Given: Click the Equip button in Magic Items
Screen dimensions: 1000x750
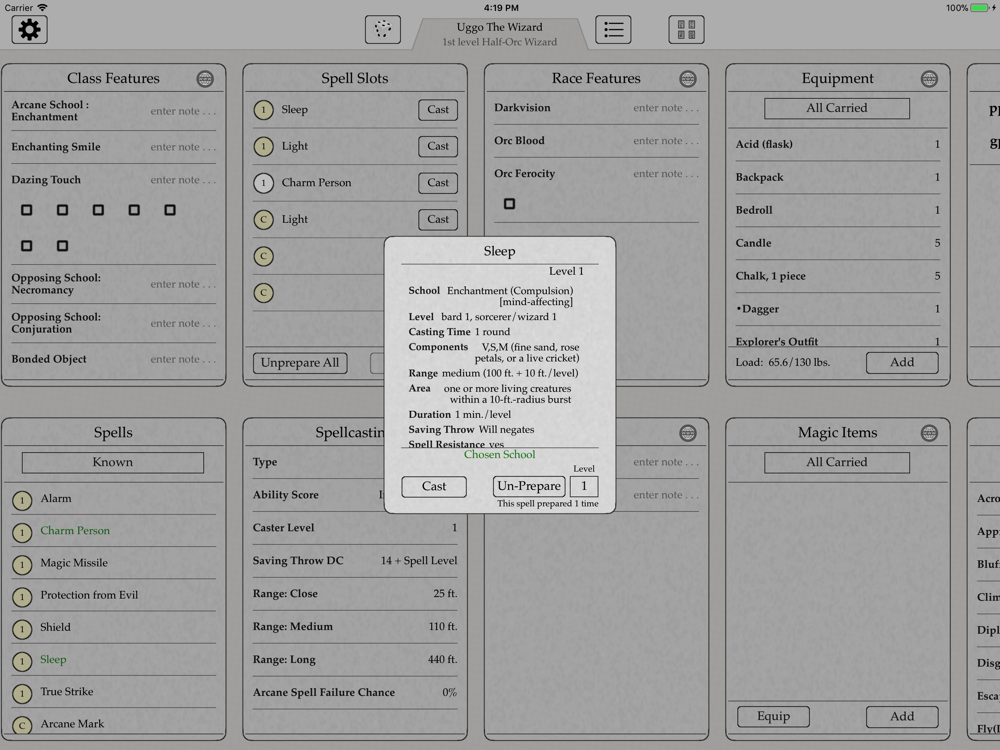Looking at the screenshot, I should tap(773, 716).
